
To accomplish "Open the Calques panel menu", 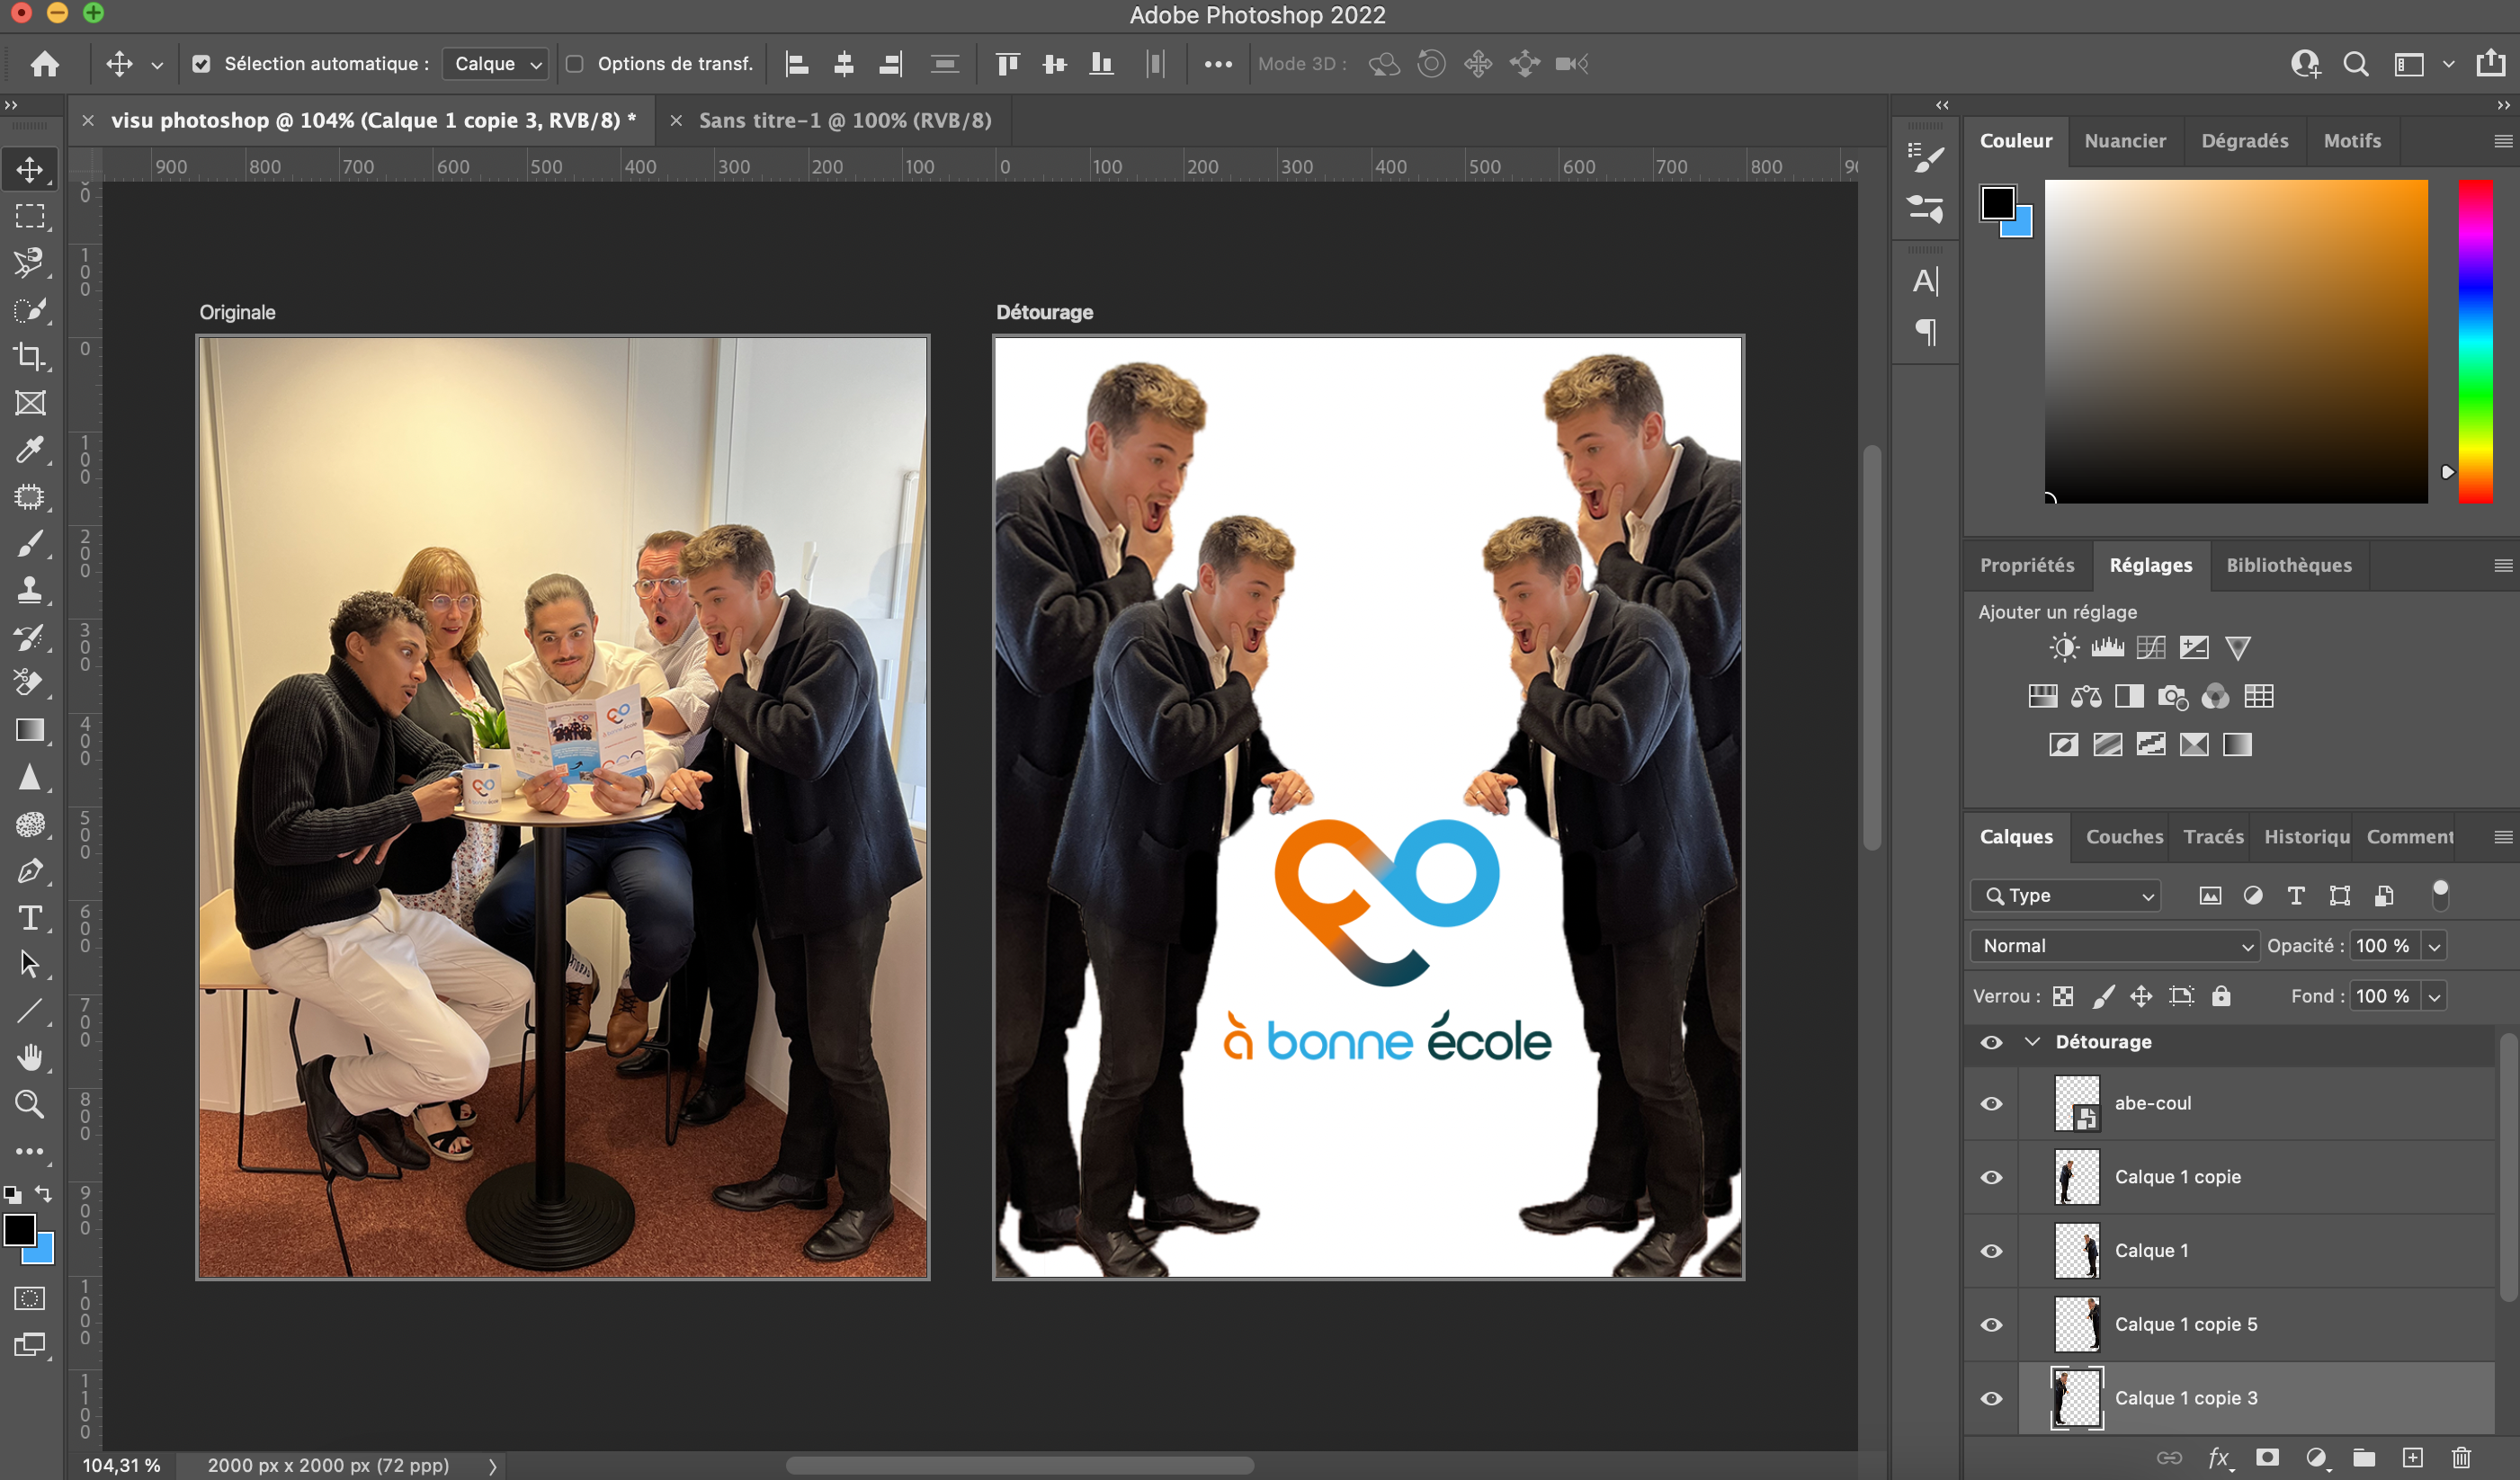I will (x=2503, y=837).
